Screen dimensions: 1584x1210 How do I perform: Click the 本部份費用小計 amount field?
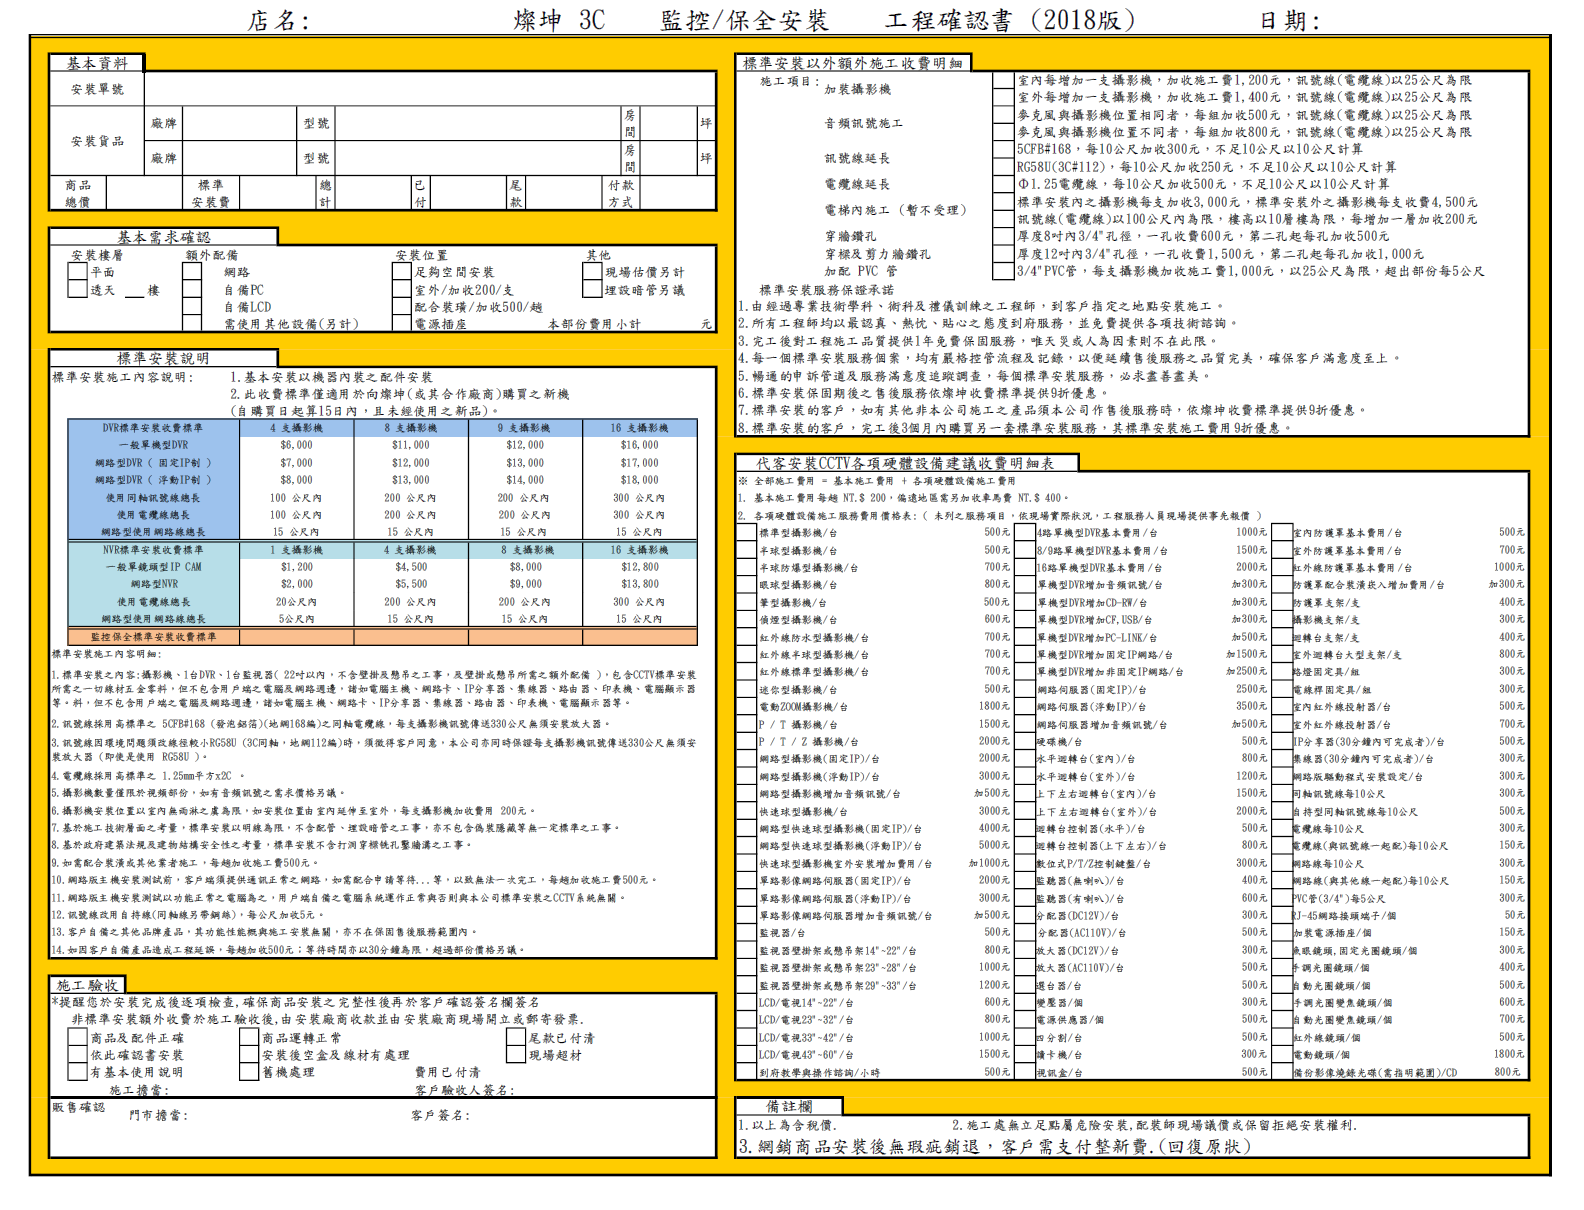point(670,324)
